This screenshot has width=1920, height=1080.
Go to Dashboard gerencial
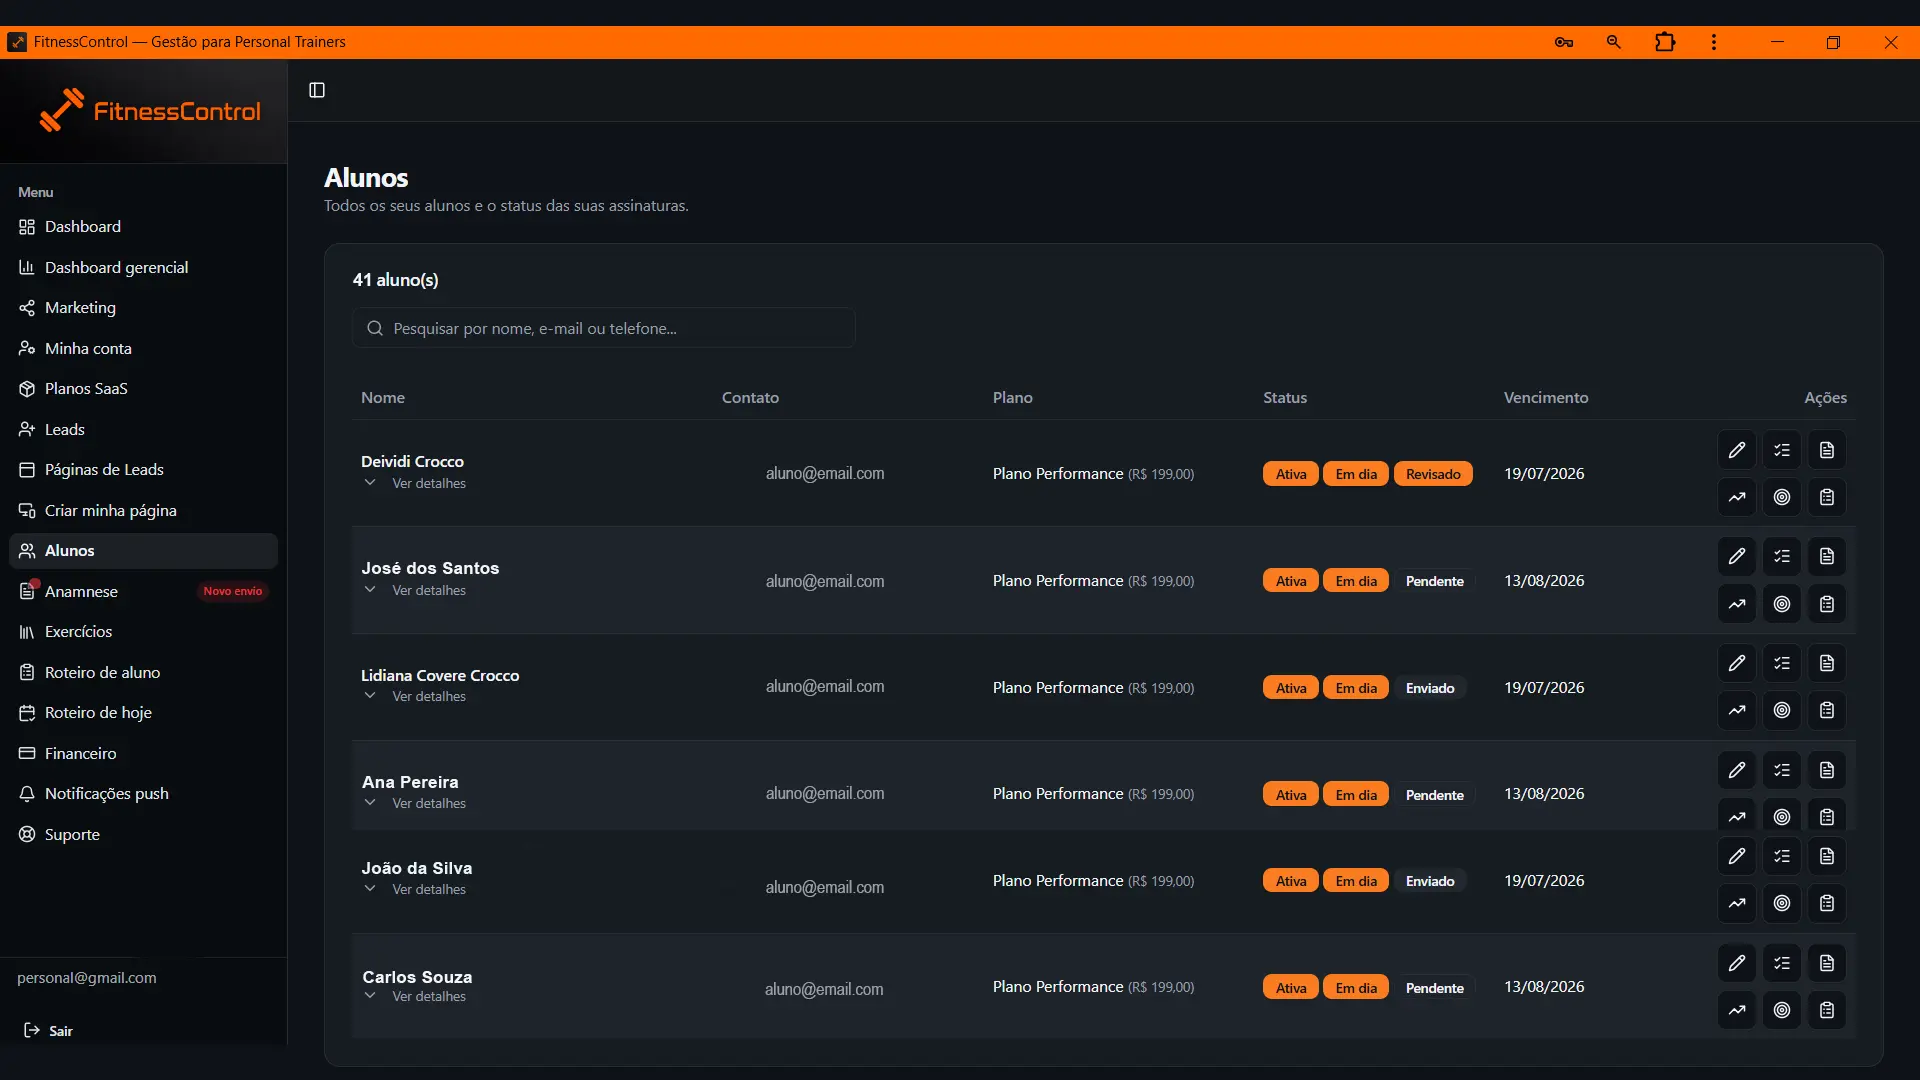tap(143, 268)
